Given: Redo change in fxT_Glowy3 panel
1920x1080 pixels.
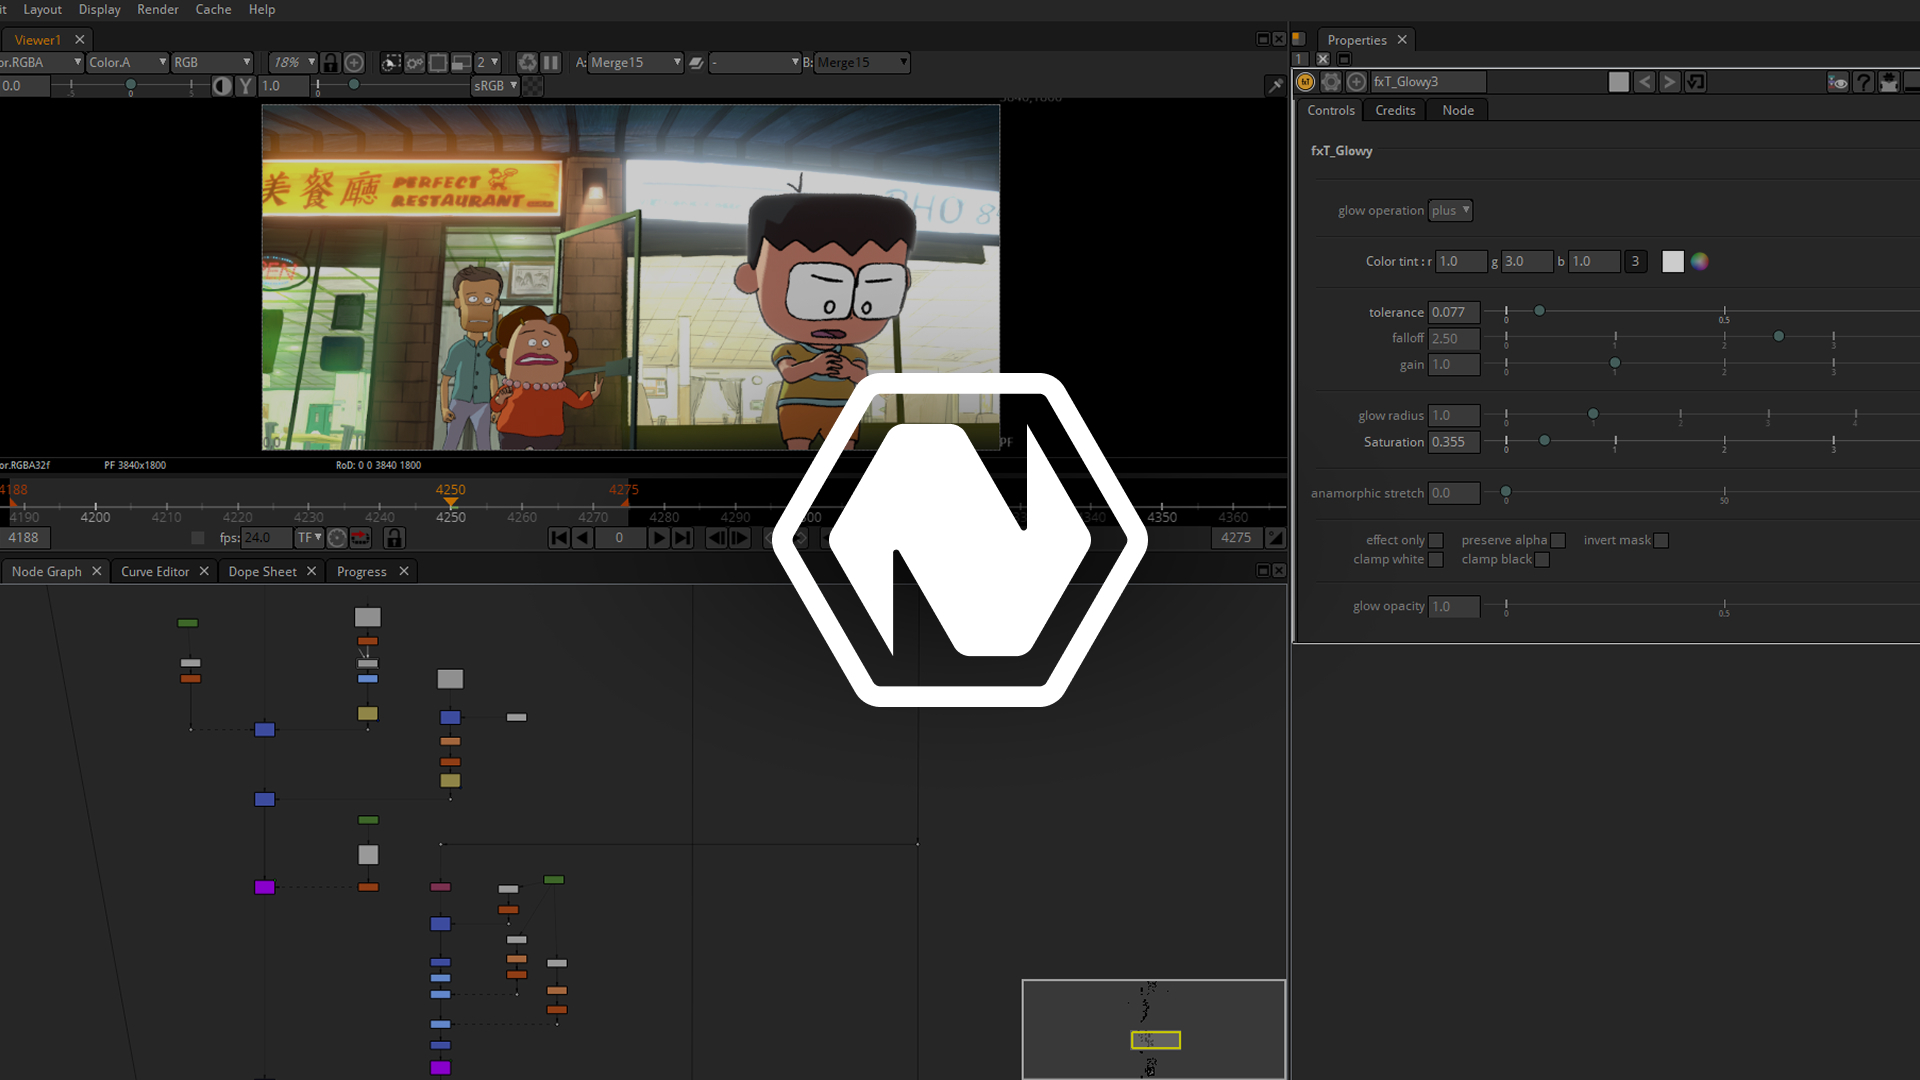Looking at the screenshot, I should click(1669, 82).
